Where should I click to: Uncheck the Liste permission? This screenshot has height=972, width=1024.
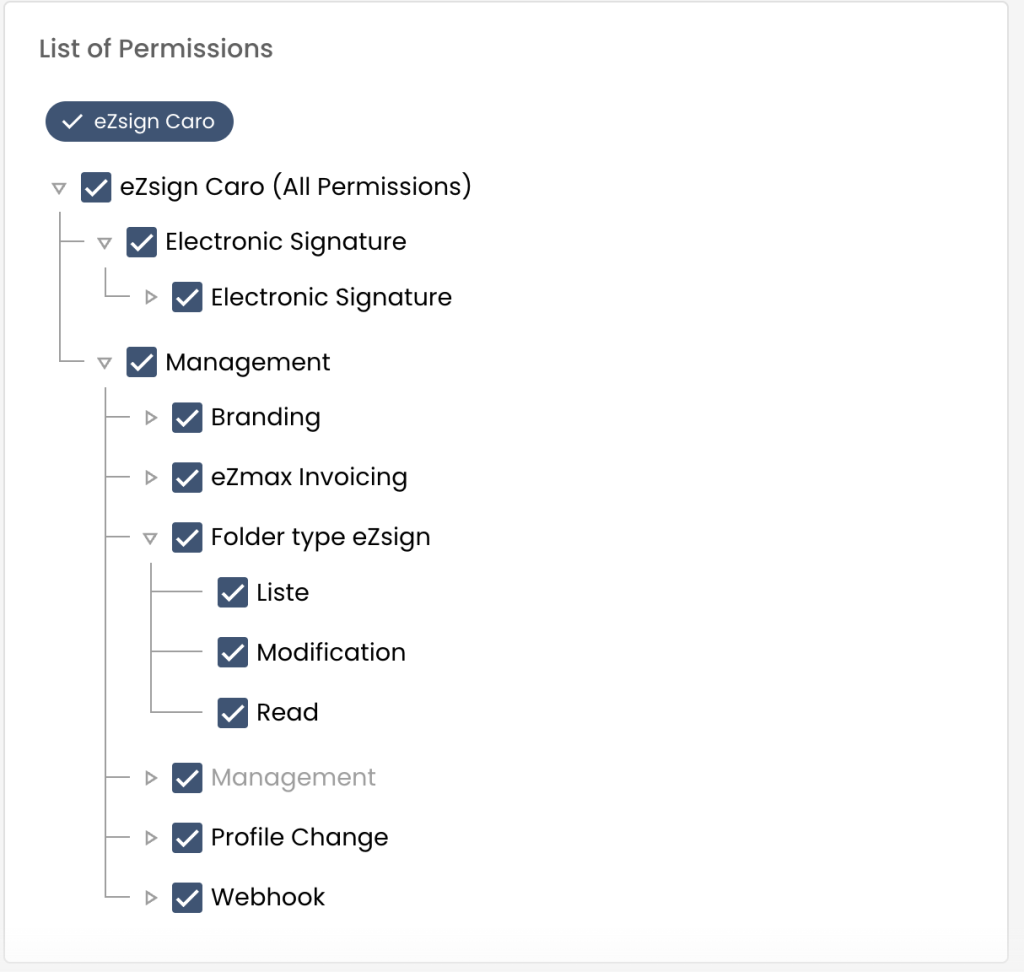pos(233,592)
